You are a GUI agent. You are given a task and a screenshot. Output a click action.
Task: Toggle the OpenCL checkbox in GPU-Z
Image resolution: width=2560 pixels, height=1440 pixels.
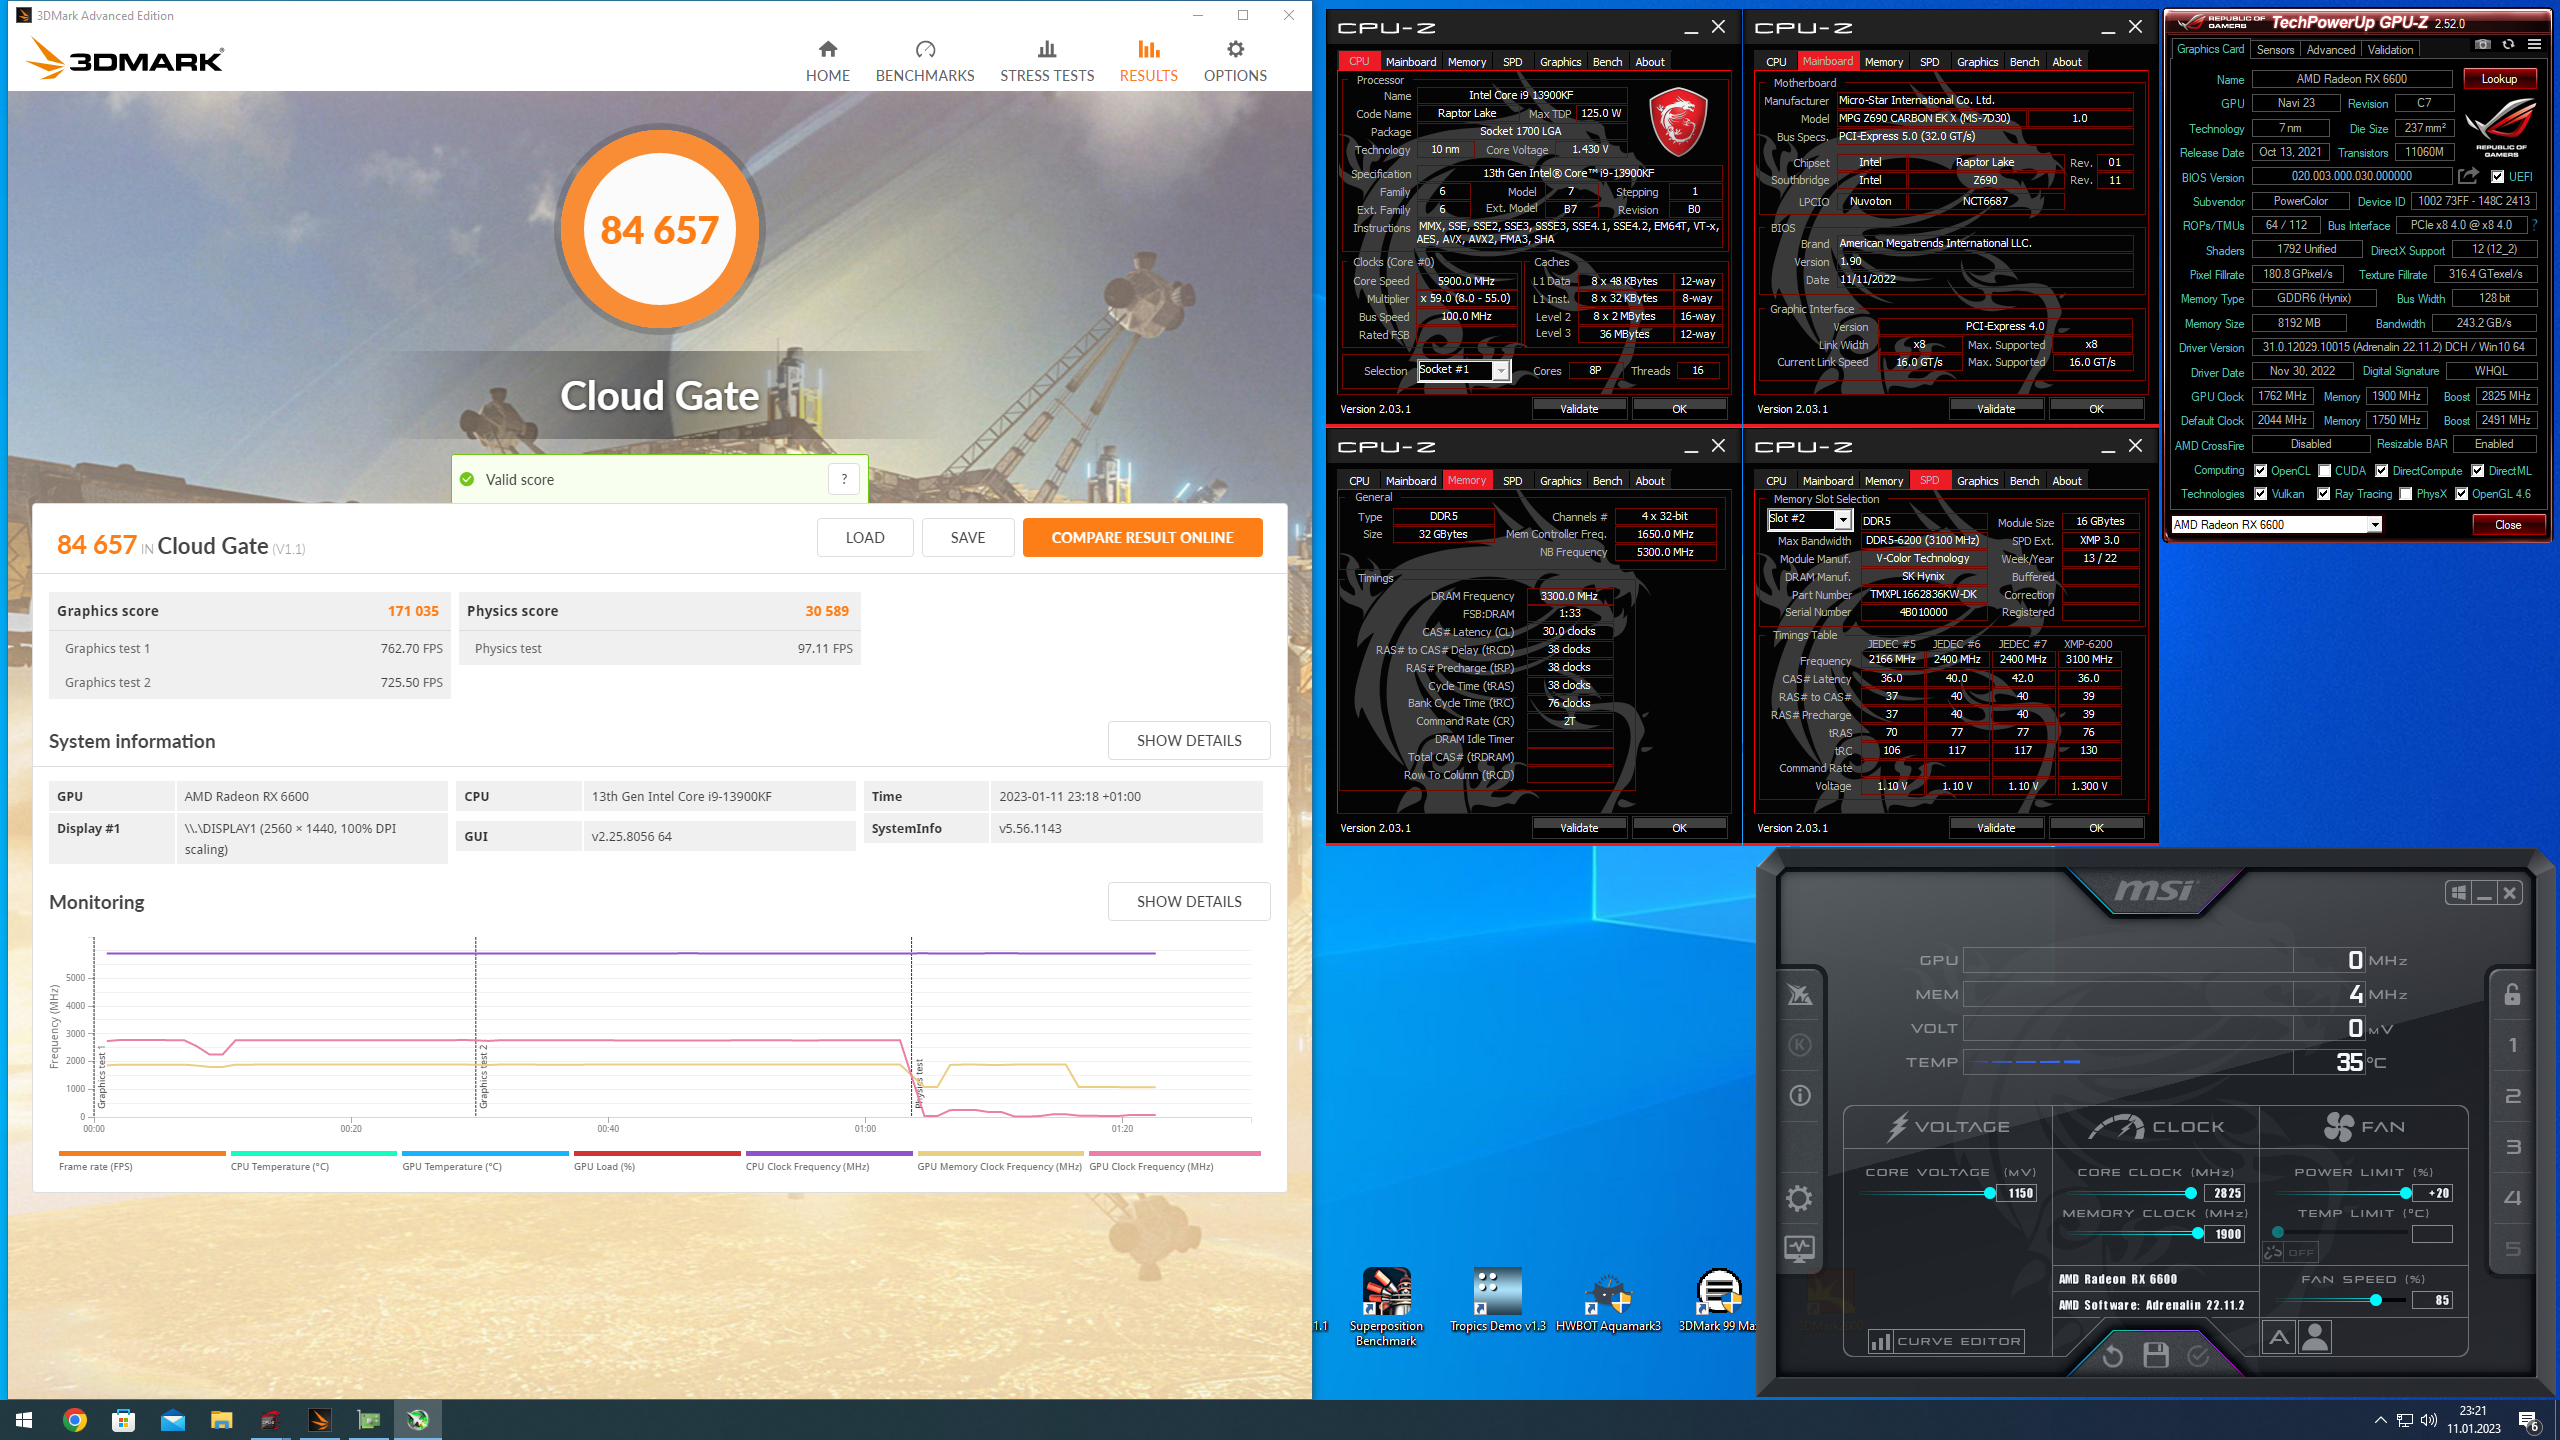(x=2261, y=471)
